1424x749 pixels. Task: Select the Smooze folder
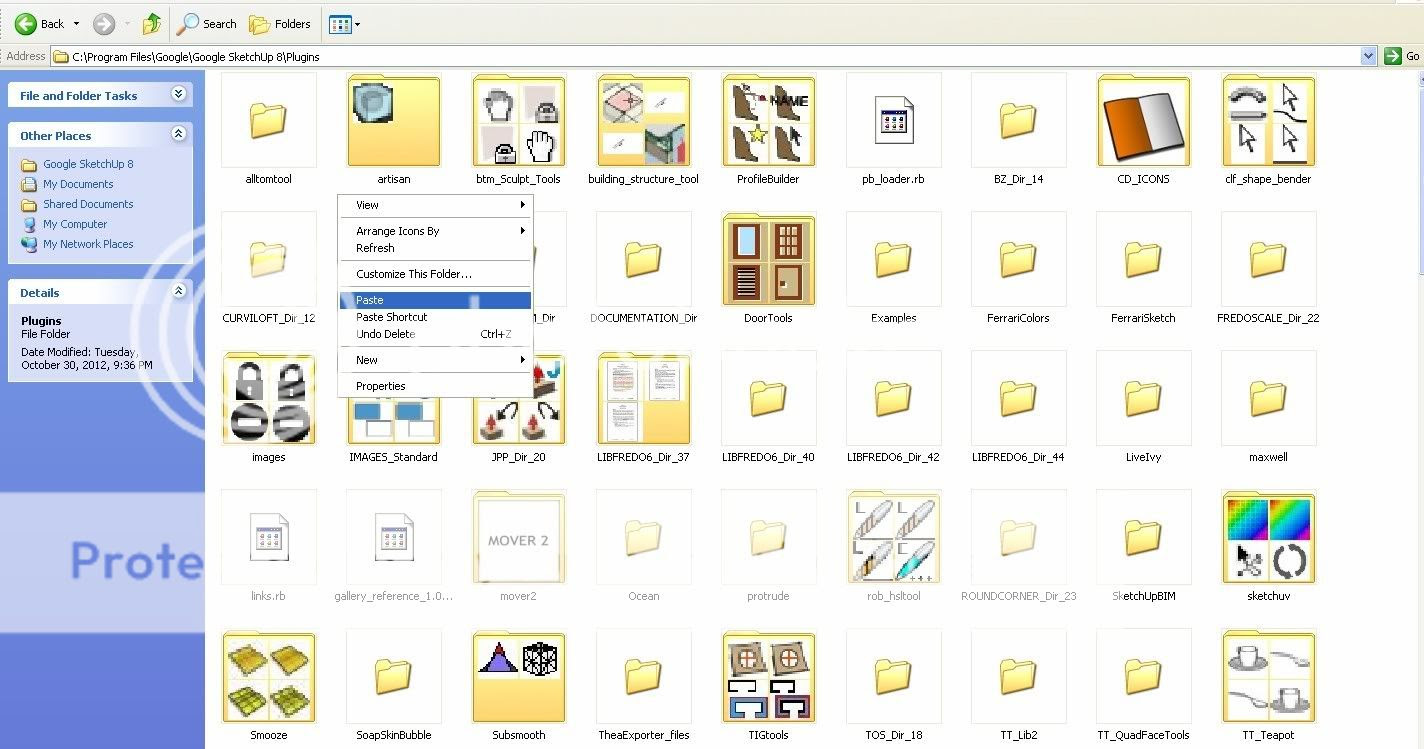(268, 676)
